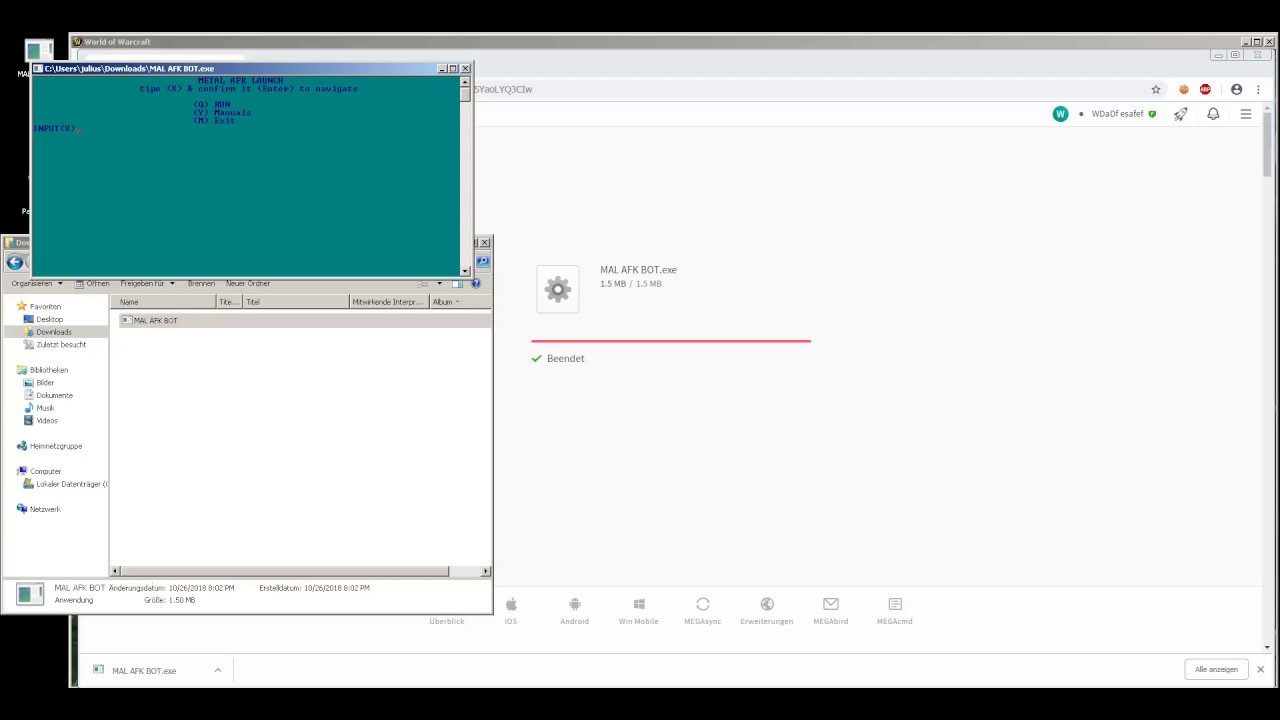Image resolution: width=1280 pixels, height=720 pixels.
Task: Click the console window scroll up arrow
Action: point(465,82)
